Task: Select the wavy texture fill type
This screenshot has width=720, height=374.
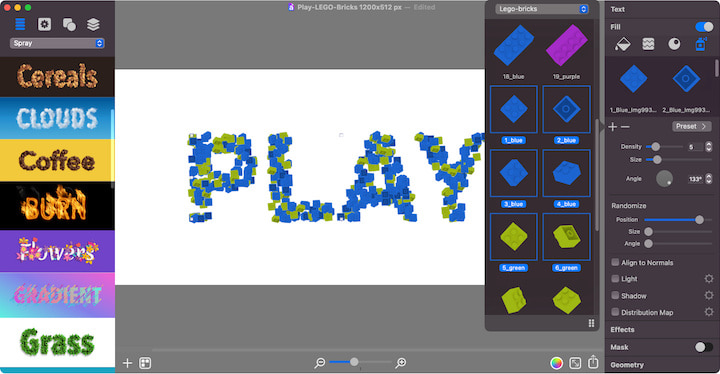Action: coord(648,44)
